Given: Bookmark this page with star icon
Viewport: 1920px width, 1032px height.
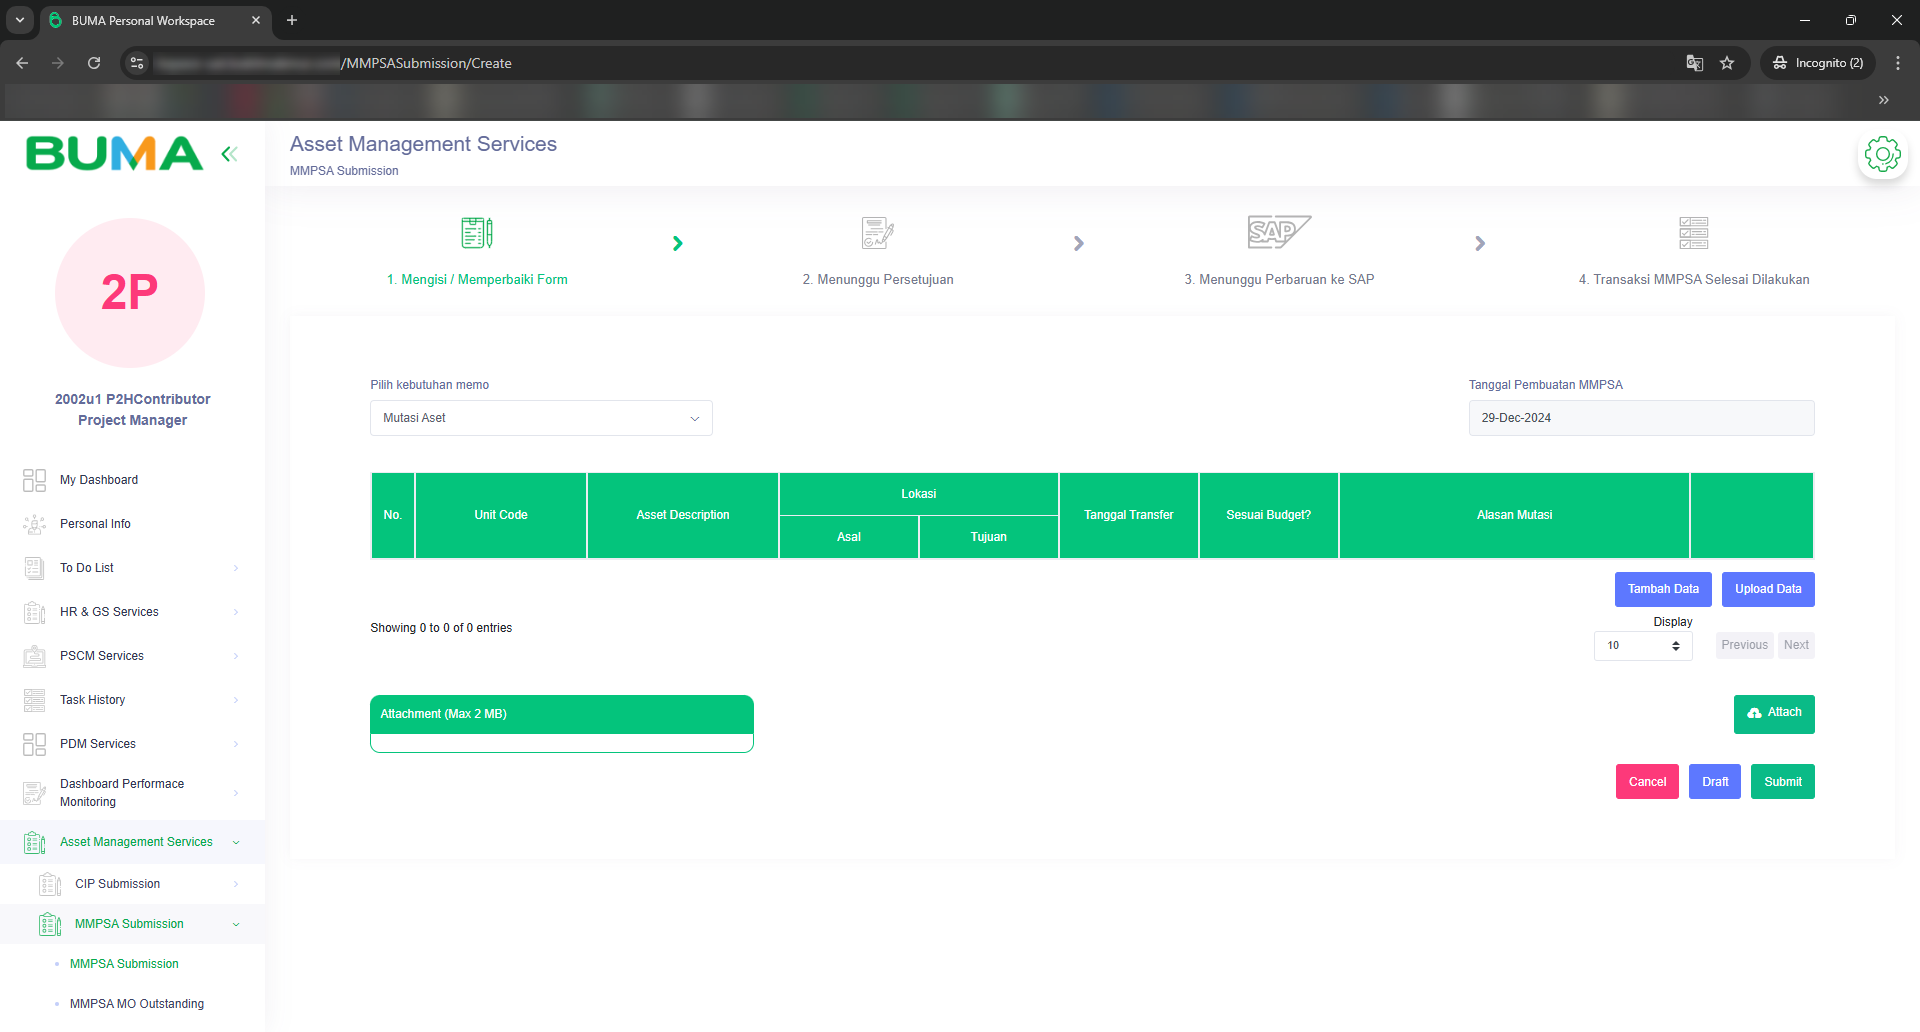Looking at the screenshot, I should [x=1727, y=63].
